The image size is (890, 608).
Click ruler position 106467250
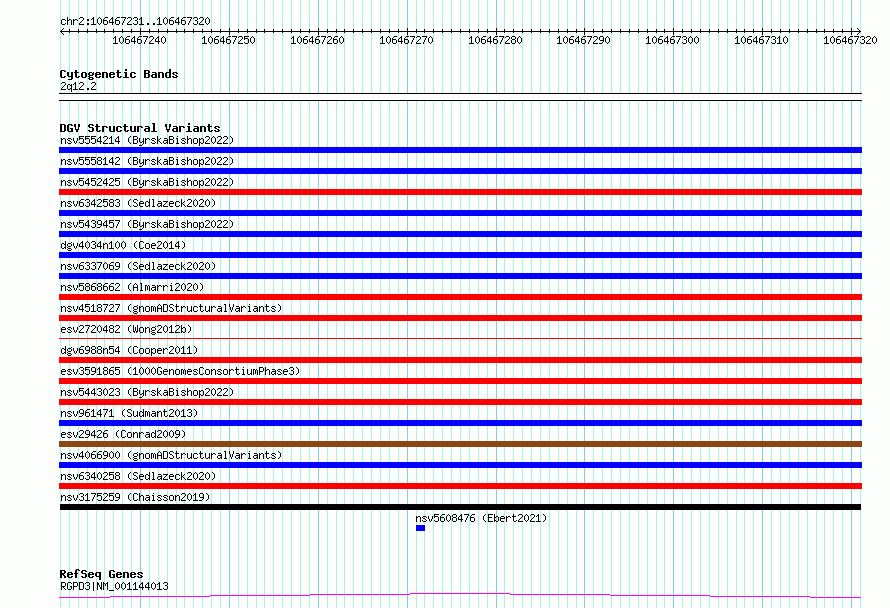[x=228, y=40]
